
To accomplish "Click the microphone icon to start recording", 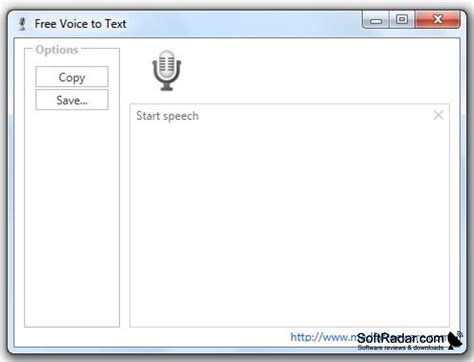I will tap(167, 70).
